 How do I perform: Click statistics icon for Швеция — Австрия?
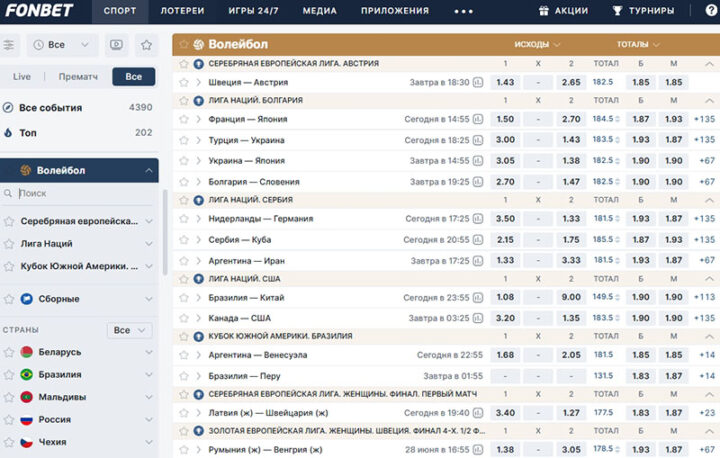(x=477, y=83)
